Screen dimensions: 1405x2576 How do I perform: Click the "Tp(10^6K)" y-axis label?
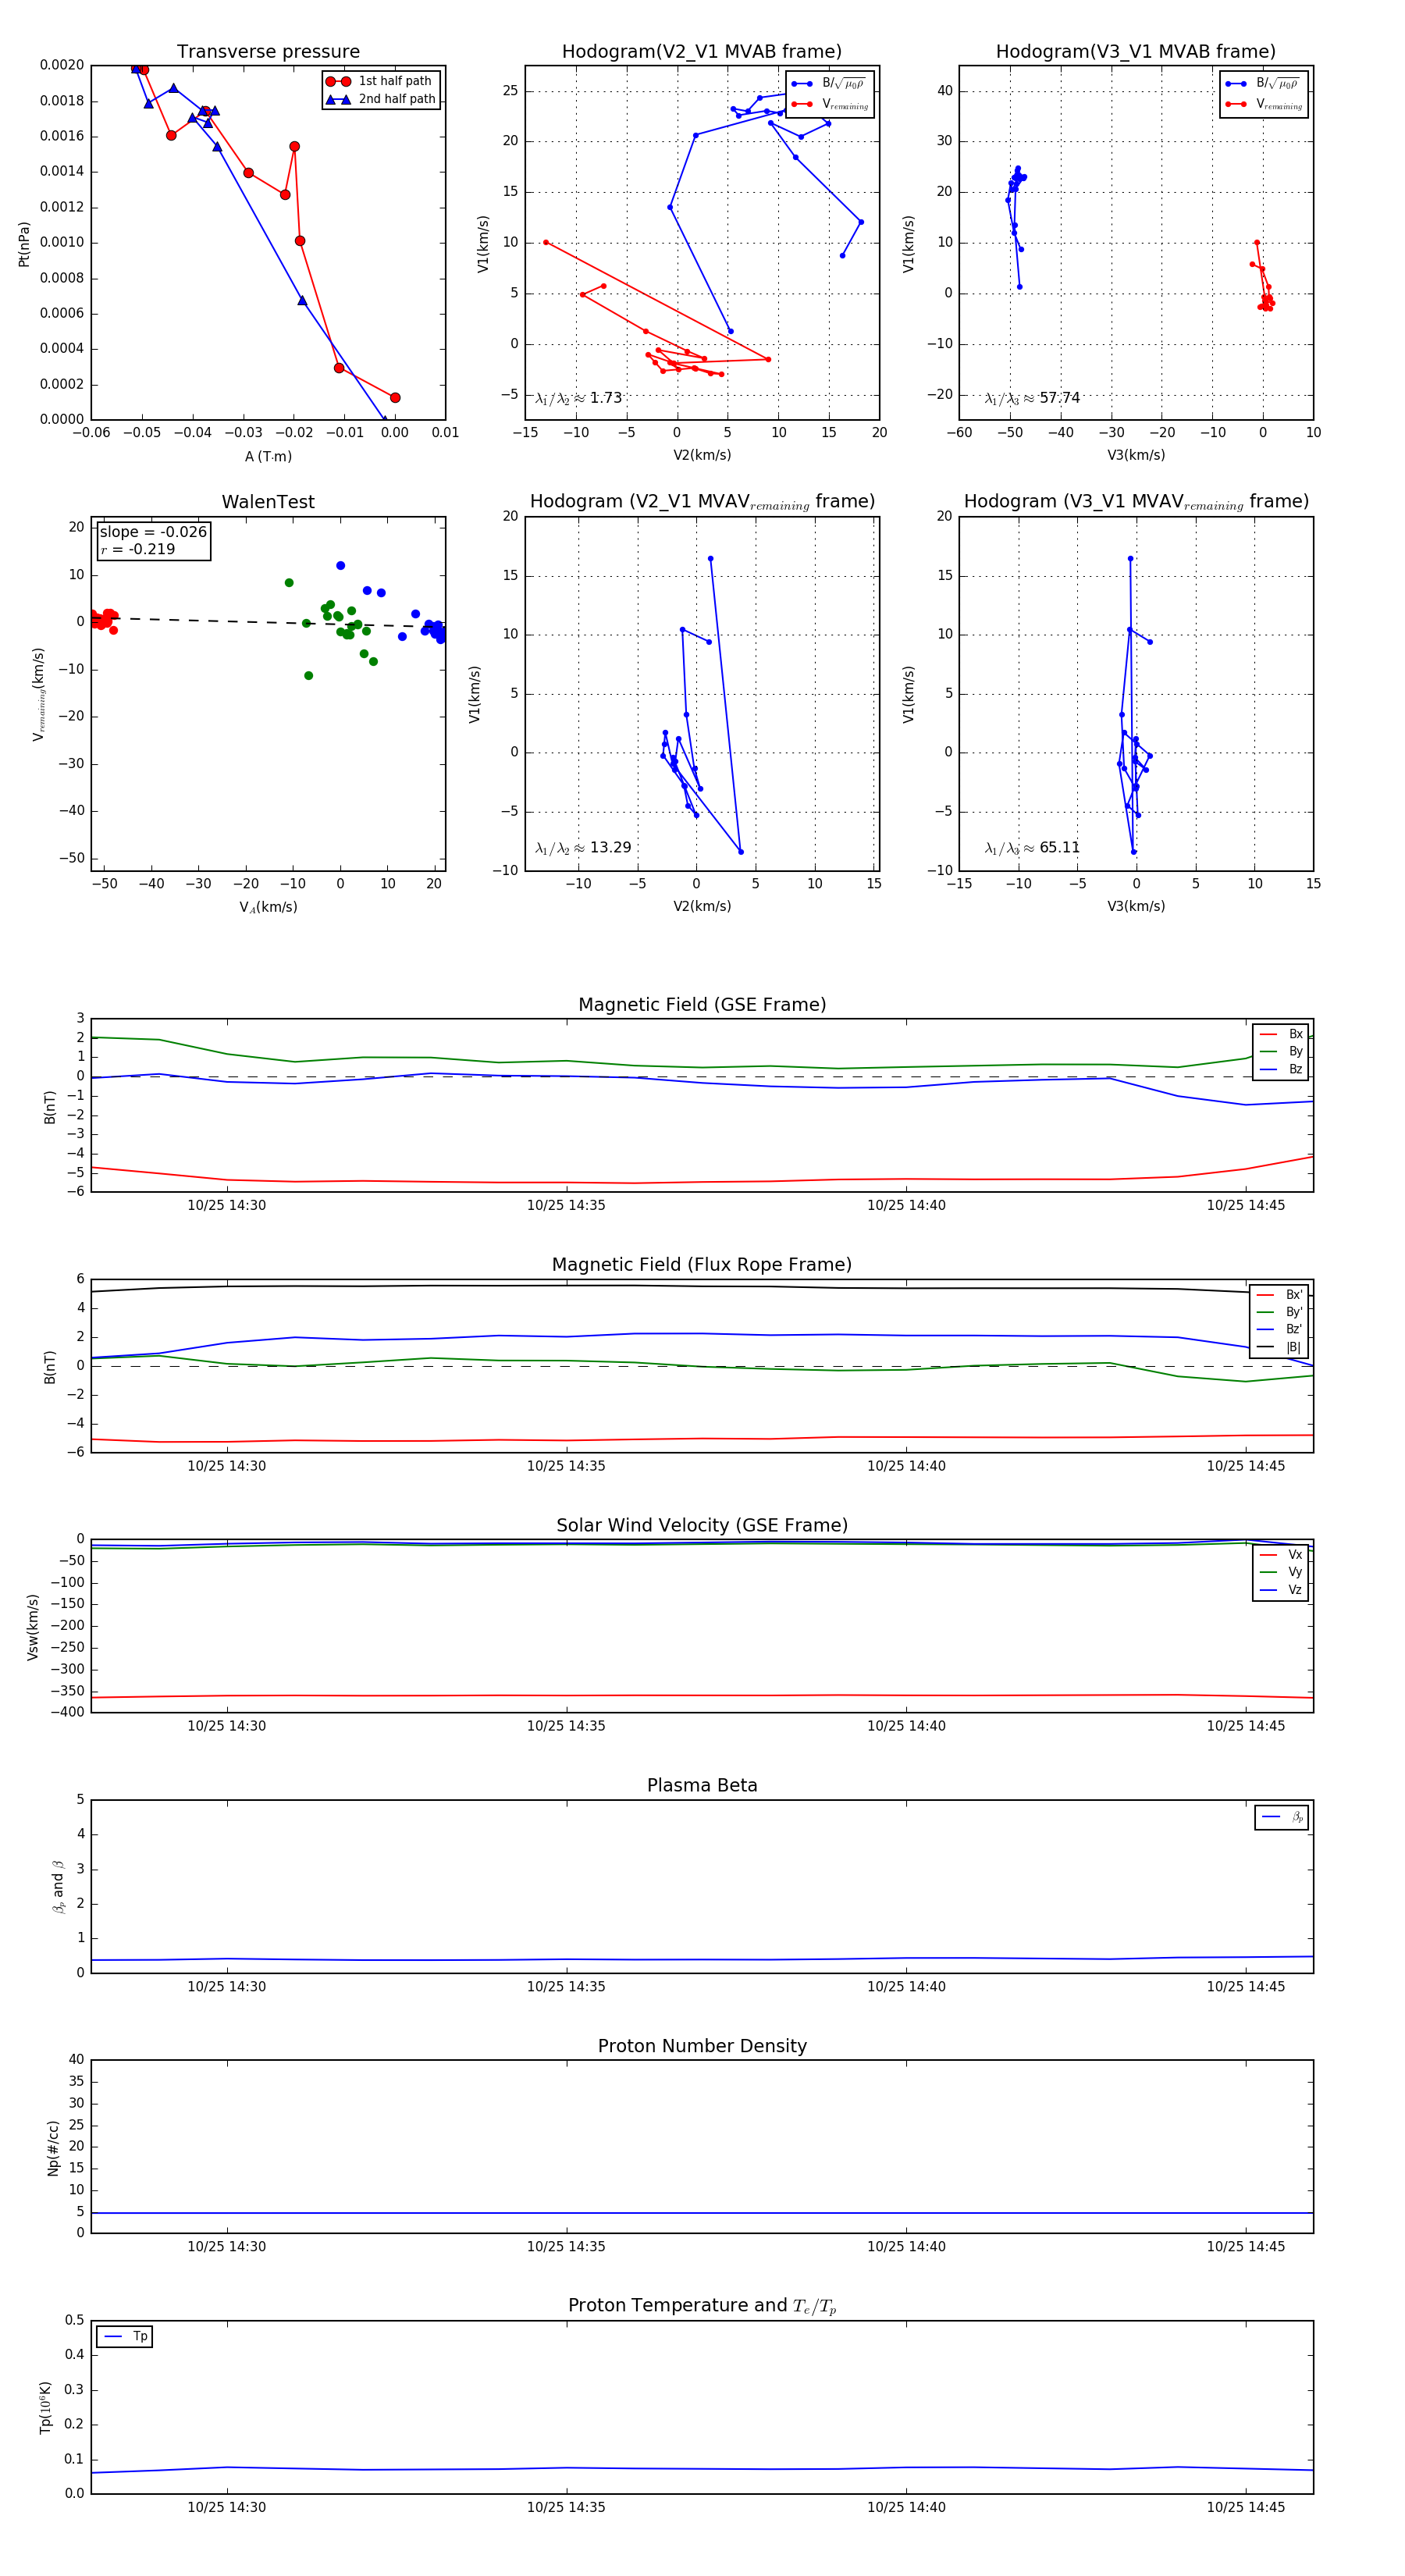point(46,2408)
